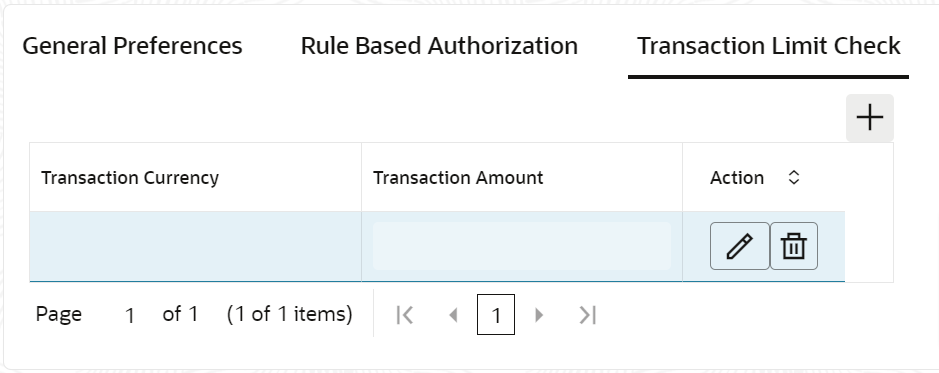
Task: Select the empty Transaction Currency cell
Action: tap(195, 246)
